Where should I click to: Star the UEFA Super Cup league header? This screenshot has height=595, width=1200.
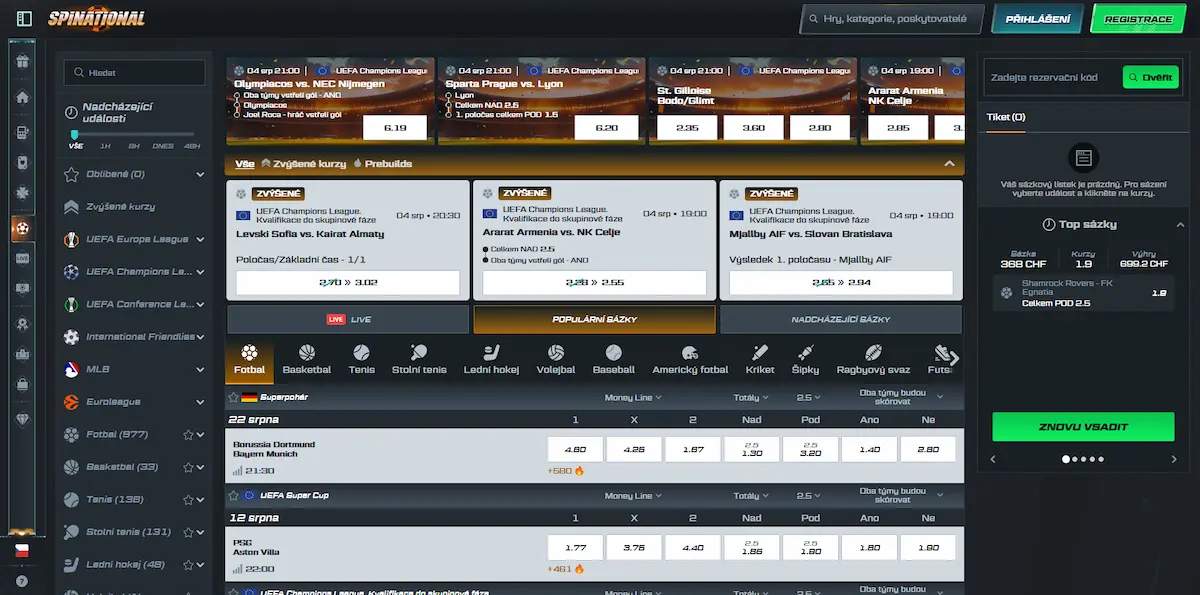coord(234,496)
